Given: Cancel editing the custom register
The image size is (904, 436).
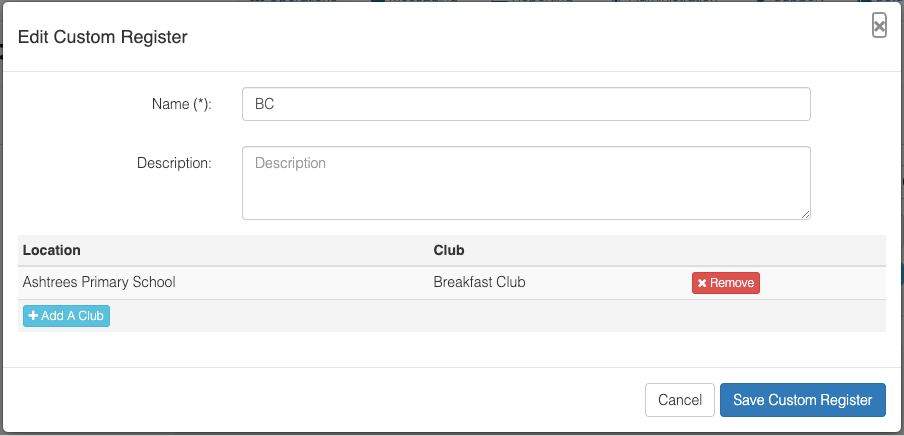Looking at the screenshot, I should click(x=679, y=400).
